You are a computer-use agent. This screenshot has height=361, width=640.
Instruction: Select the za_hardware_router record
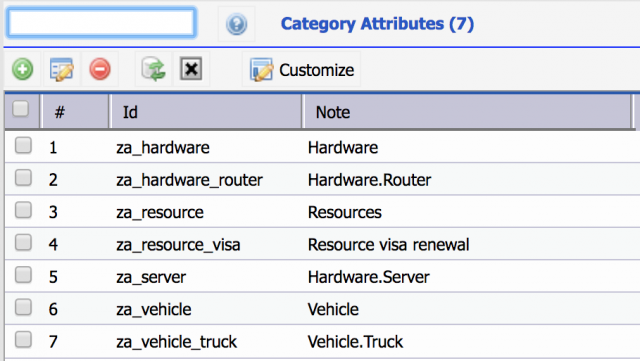point(322,180)
